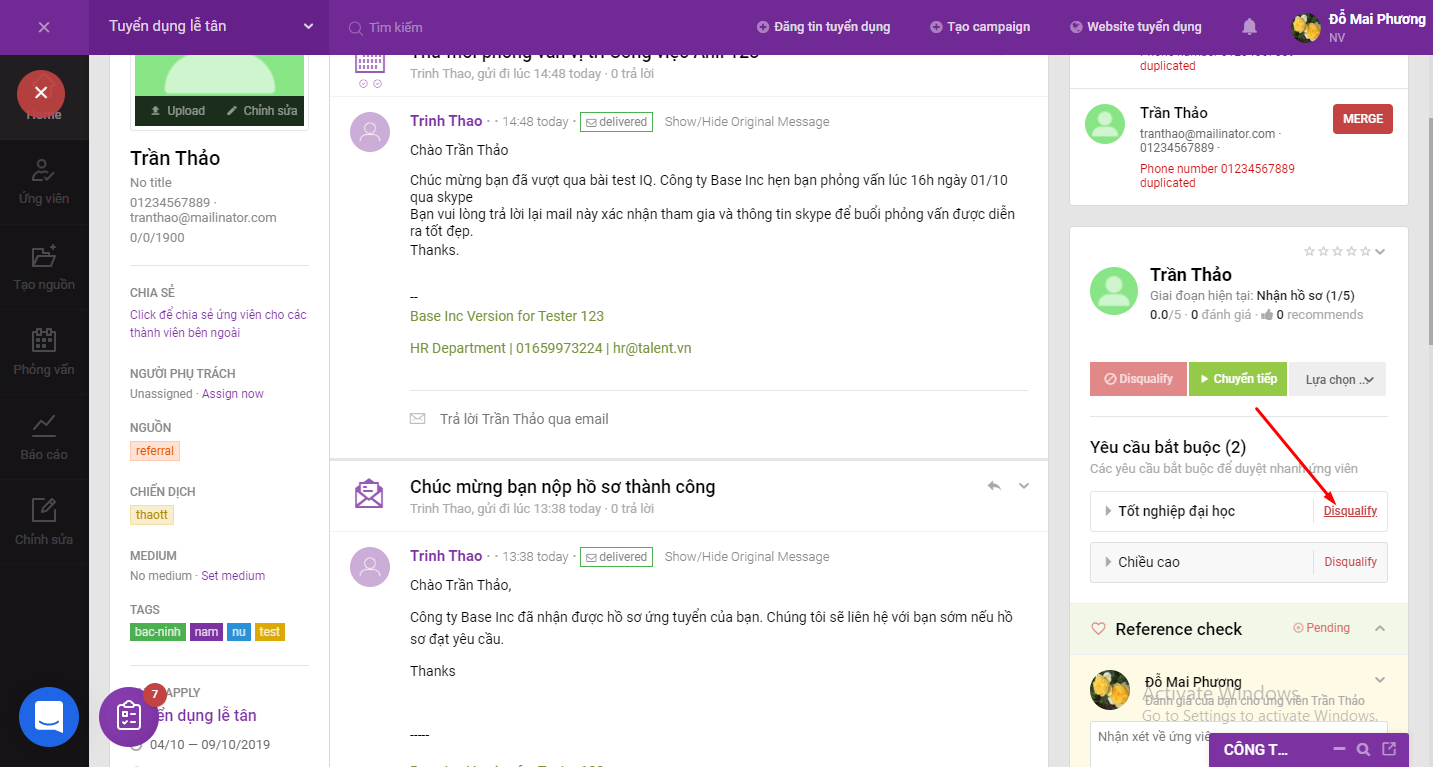This screenshot has width=1433, height=767.
Task: Search within the CÔNG T... chat panel
Action: [x=1364, y=749]
